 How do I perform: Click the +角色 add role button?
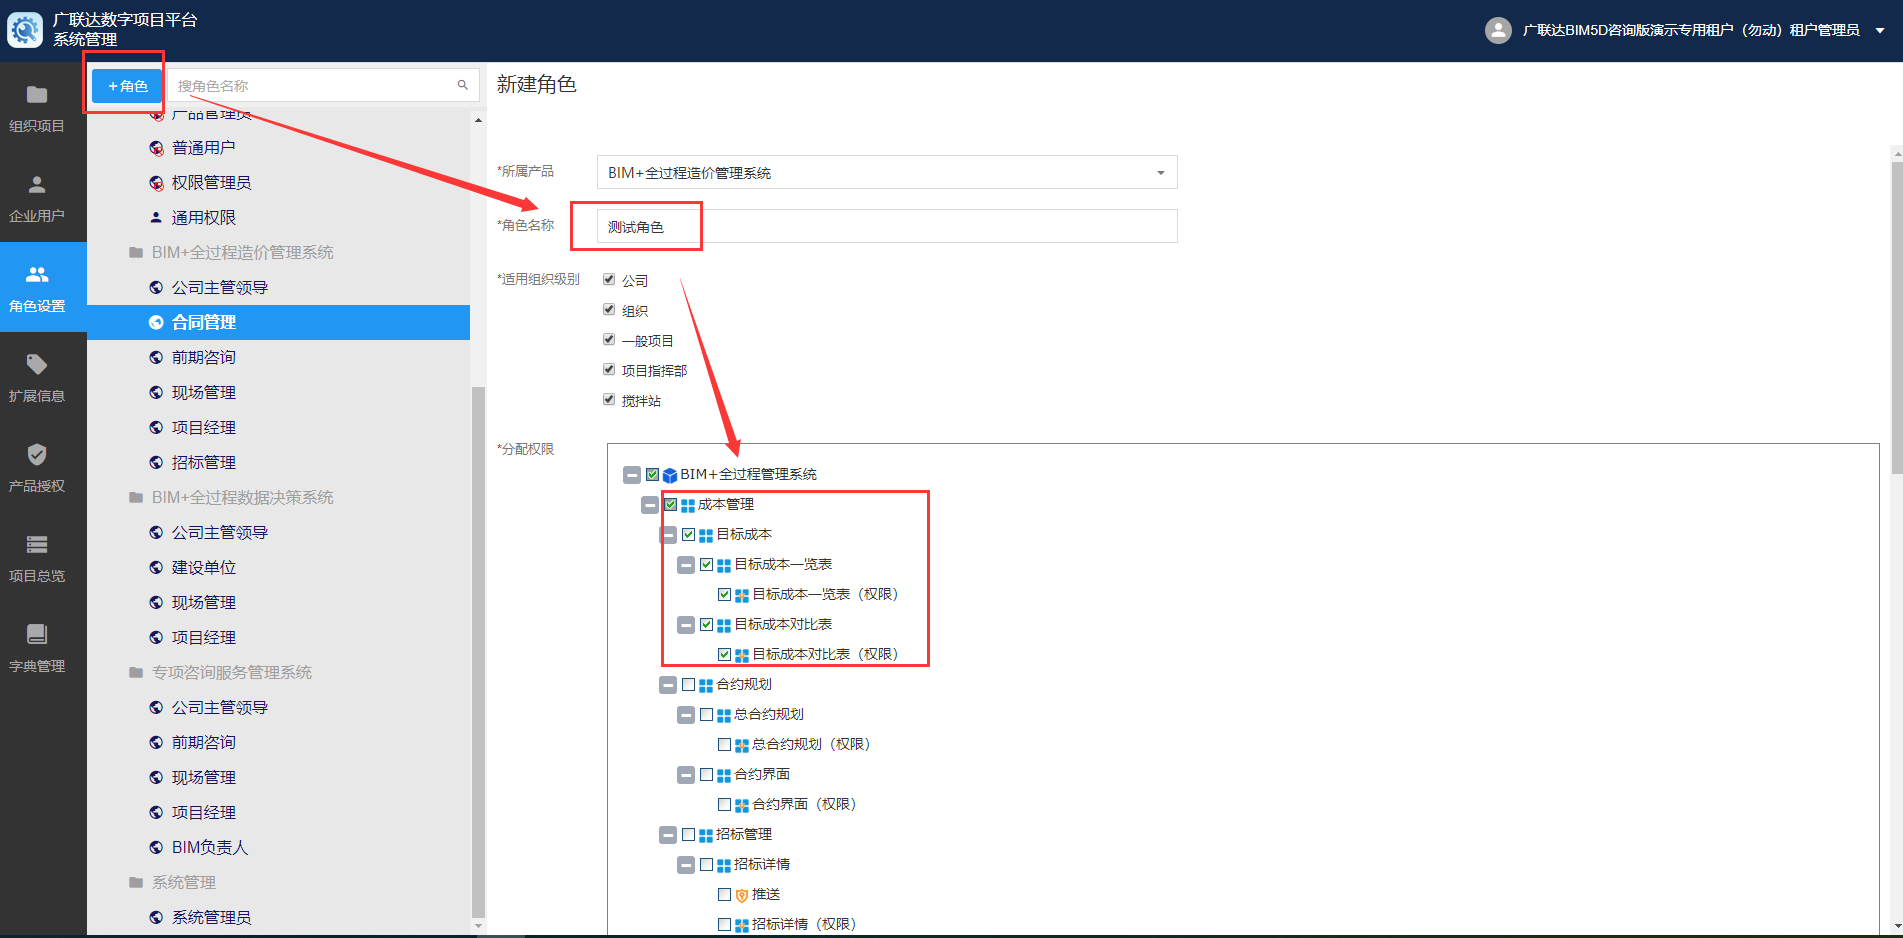pyautogui.click(x=127, y=86)
